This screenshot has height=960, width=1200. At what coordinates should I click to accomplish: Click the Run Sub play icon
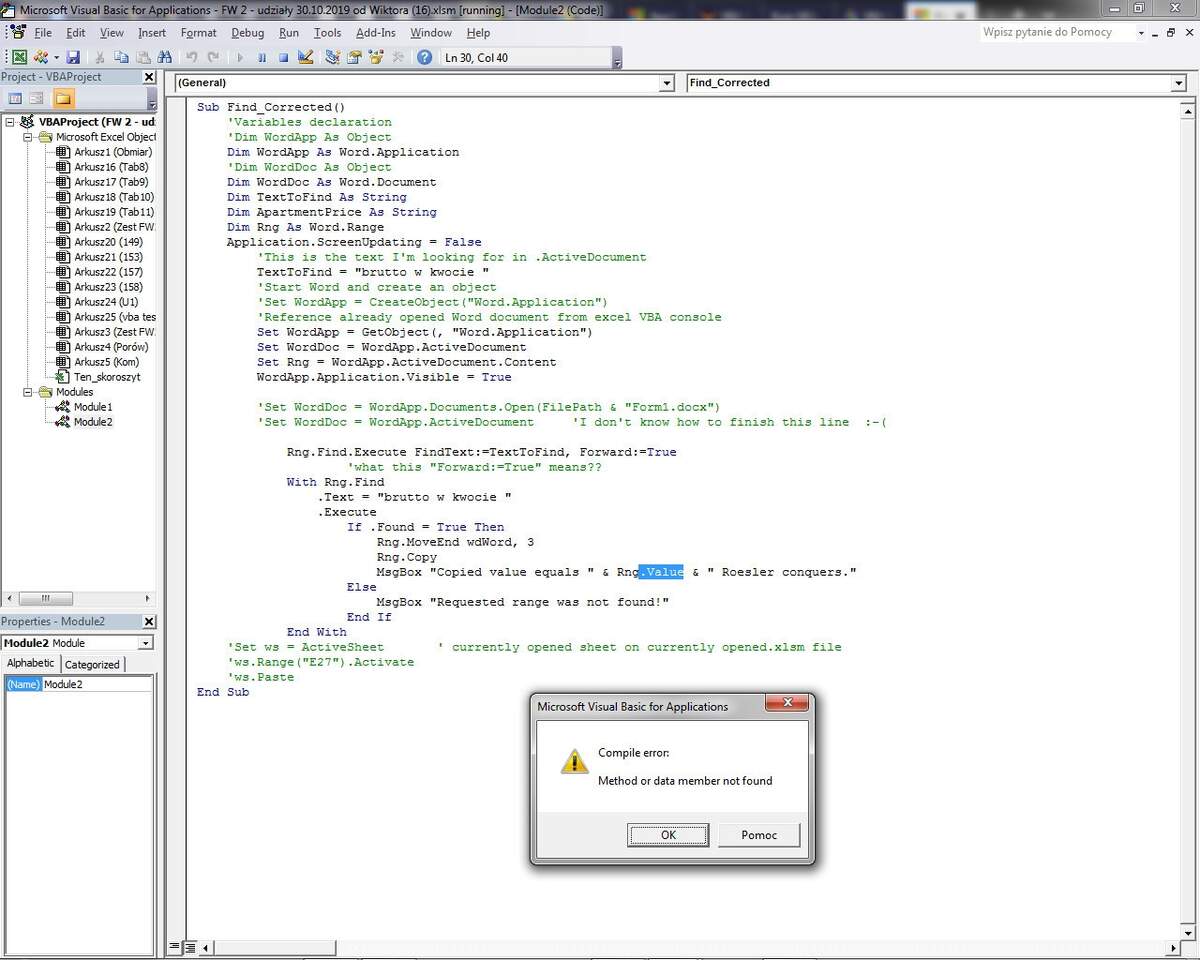[240, 58]
